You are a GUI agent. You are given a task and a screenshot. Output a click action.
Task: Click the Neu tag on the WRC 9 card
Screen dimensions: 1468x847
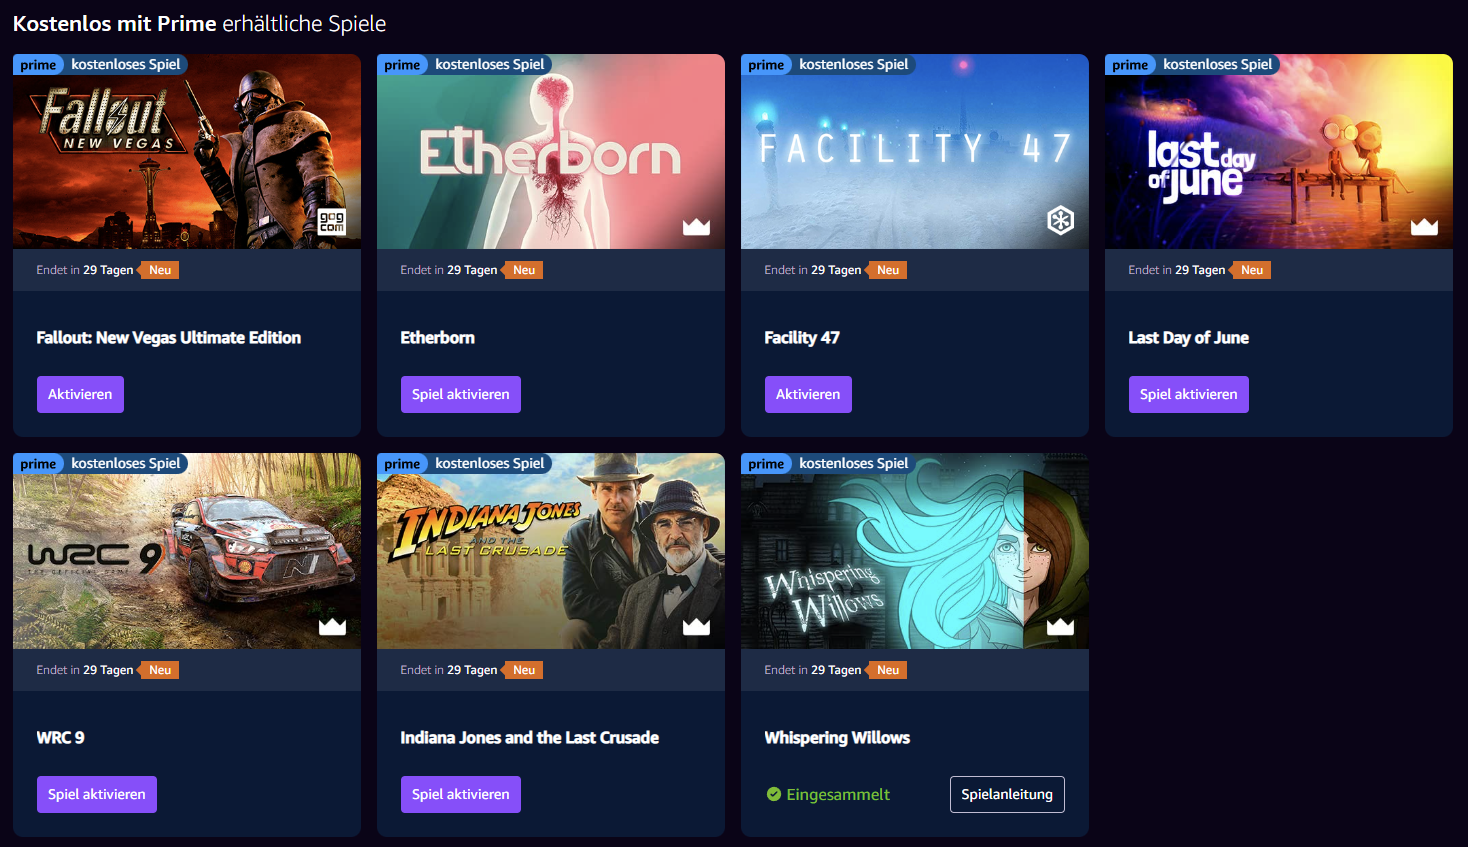point(159,670)
